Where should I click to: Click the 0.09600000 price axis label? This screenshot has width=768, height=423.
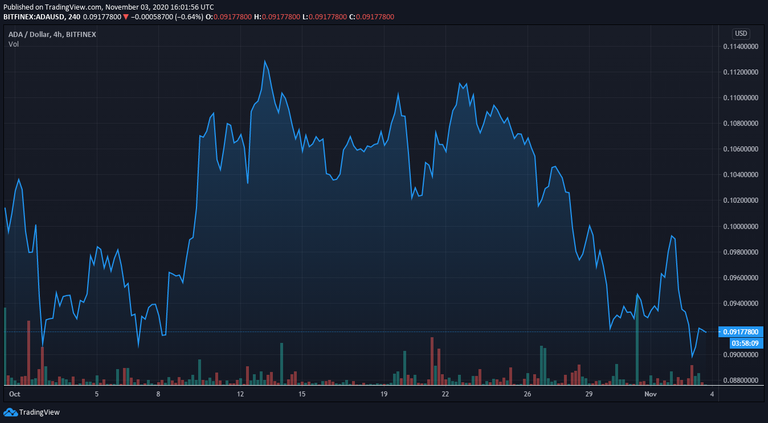click(741, 278)
